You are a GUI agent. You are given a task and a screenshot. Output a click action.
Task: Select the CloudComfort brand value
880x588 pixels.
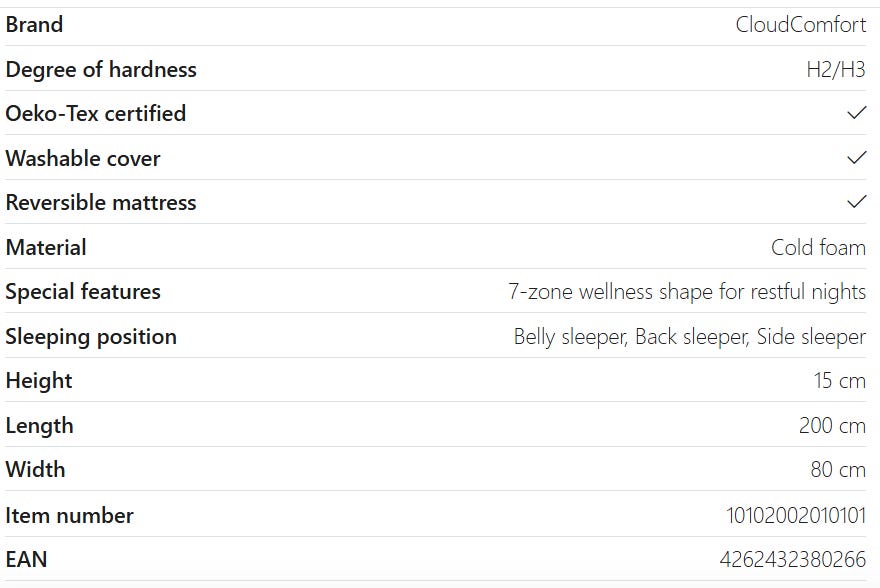coord(800,25)
